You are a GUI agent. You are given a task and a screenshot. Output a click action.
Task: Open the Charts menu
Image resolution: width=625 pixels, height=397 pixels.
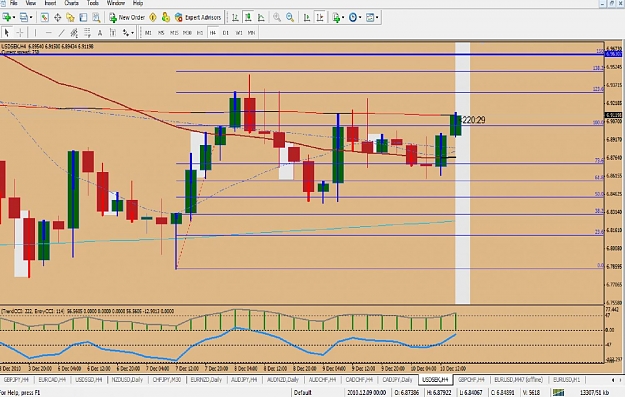(72, 3)
